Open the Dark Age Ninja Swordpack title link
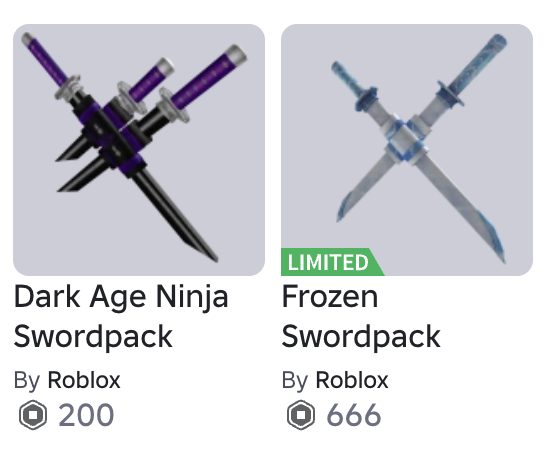The image size is (550, 470). [121, 316]
